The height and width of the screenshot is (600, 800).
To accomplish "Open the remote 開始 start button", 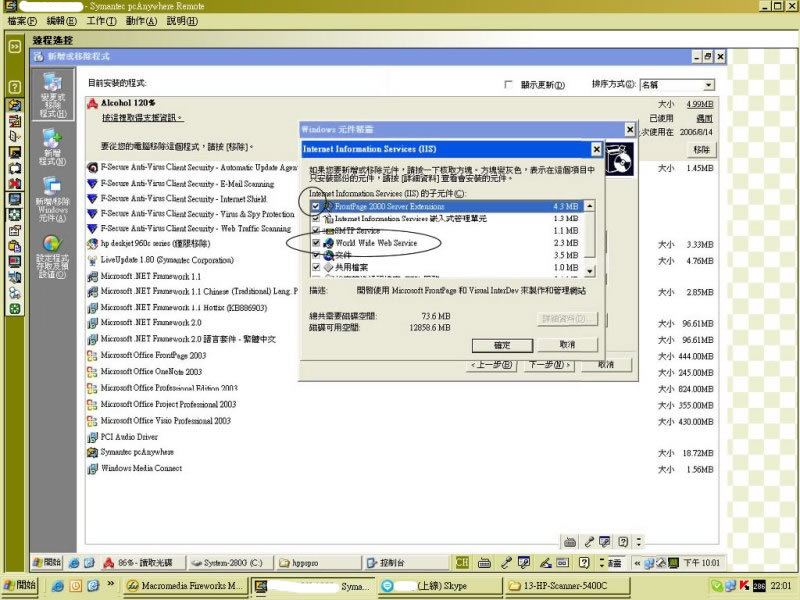I will click(x=46, y=563).
